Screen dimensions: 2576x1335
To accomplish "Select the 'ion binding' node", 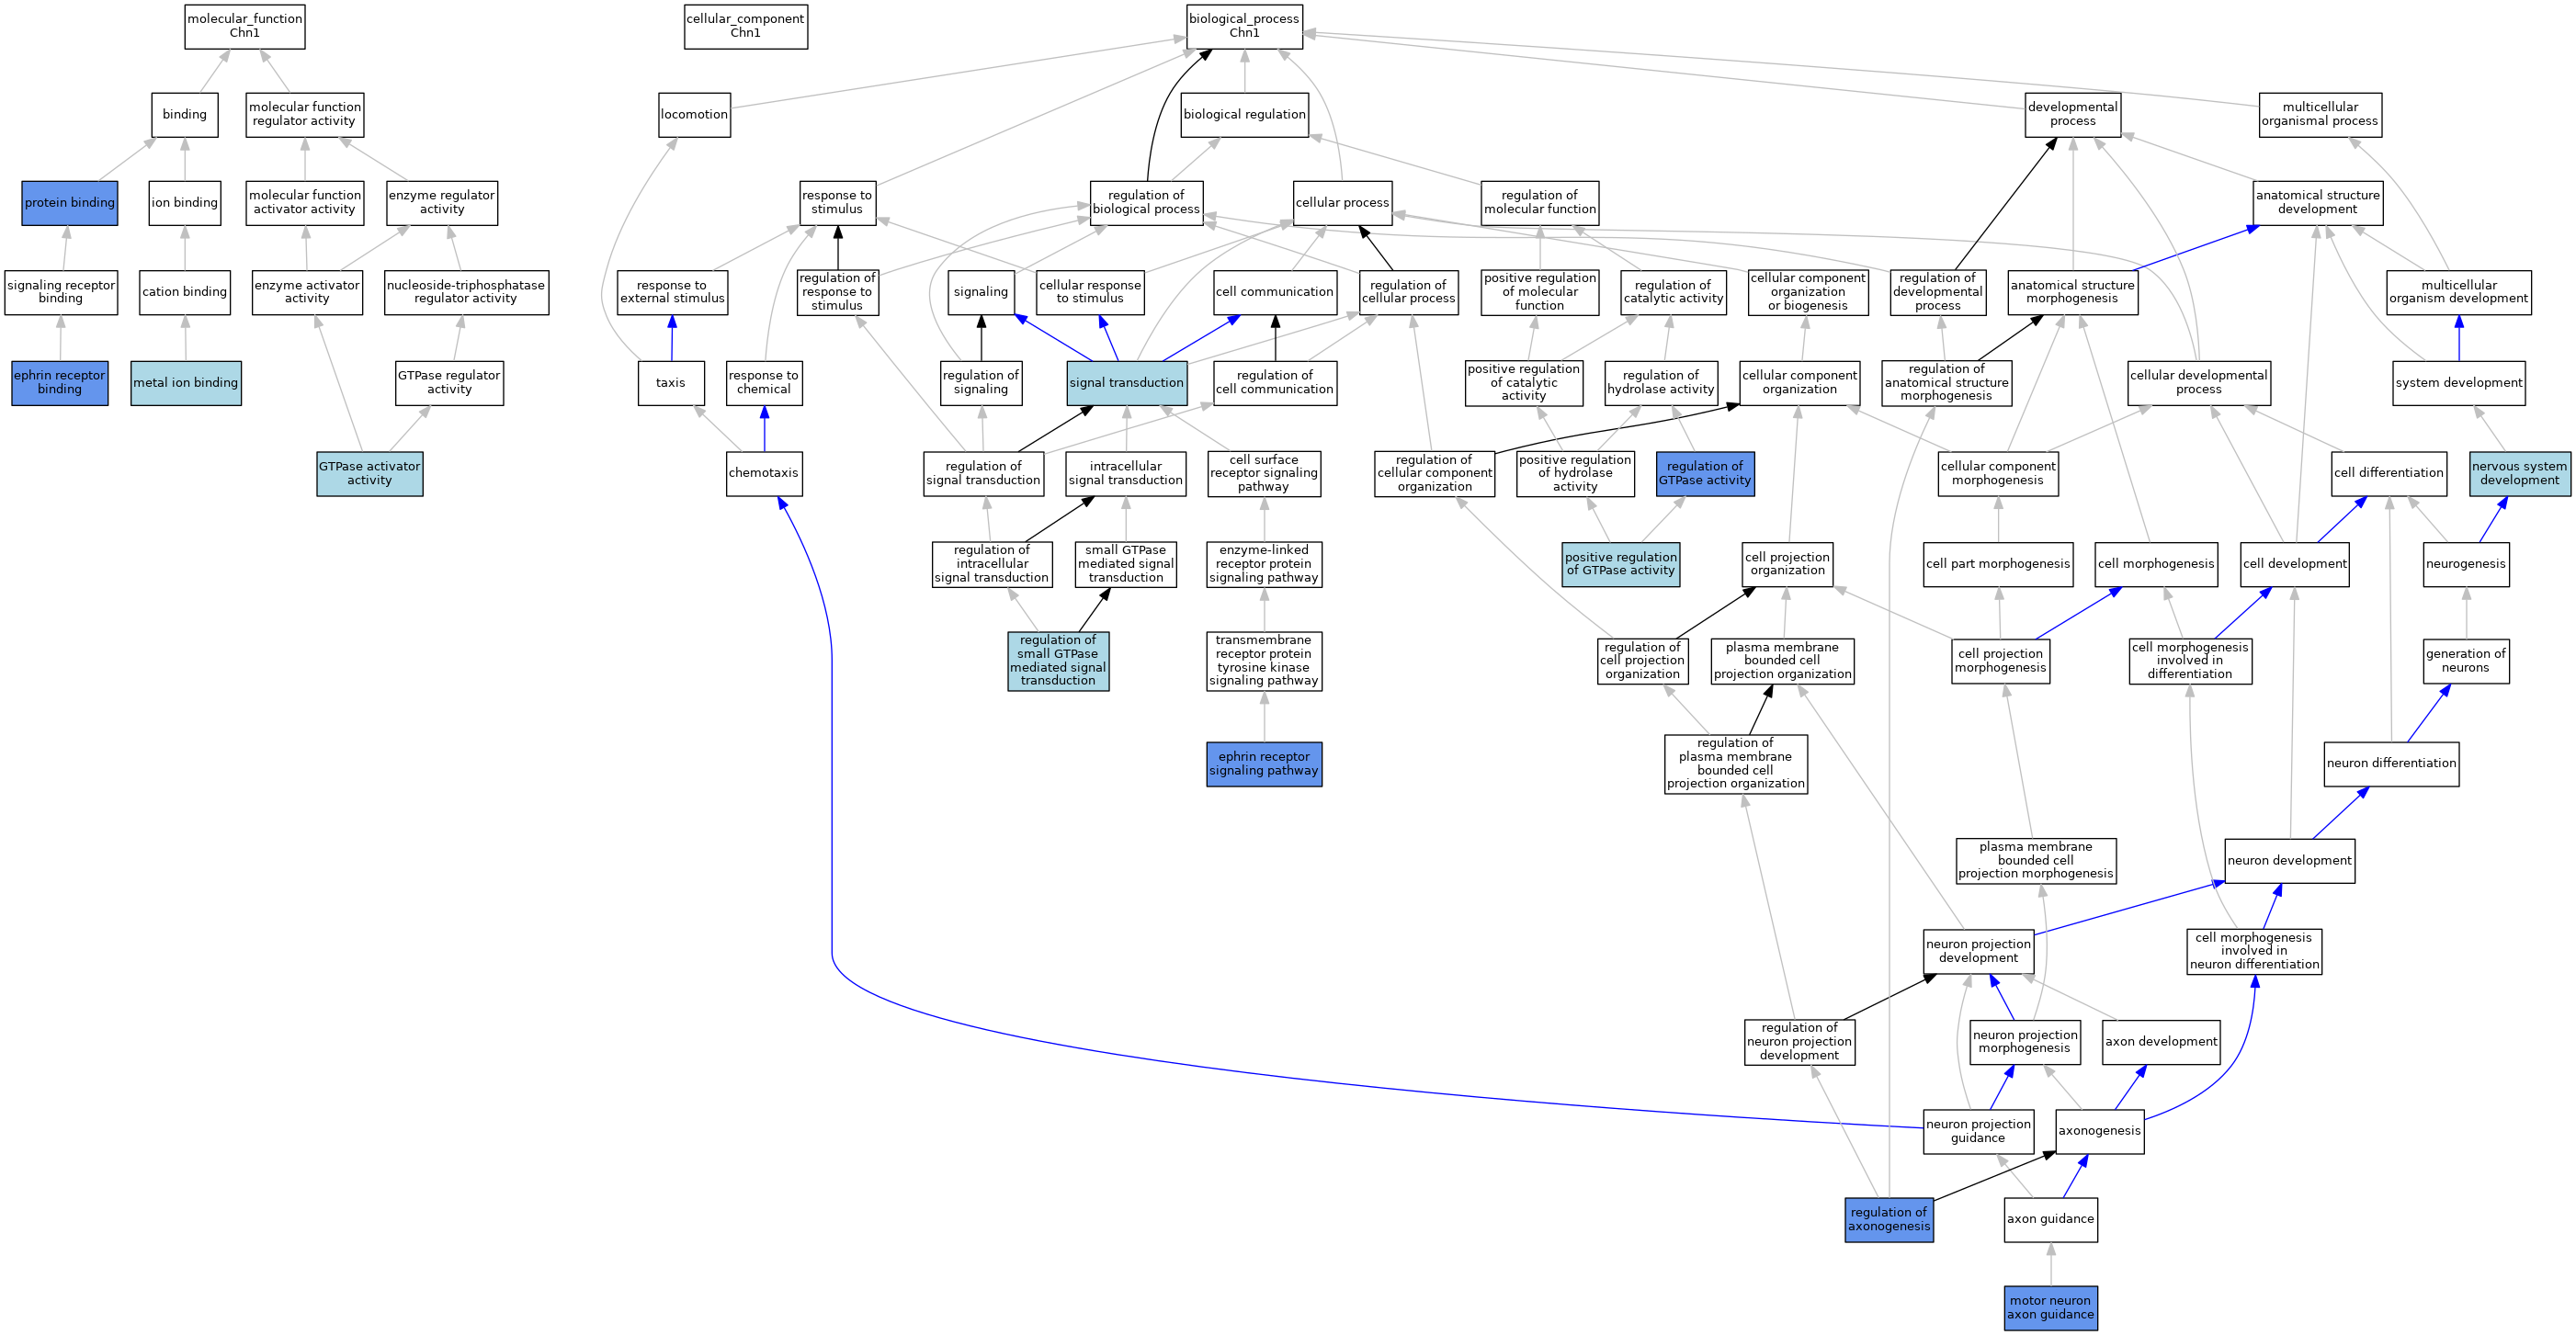I will pos(185,203).
